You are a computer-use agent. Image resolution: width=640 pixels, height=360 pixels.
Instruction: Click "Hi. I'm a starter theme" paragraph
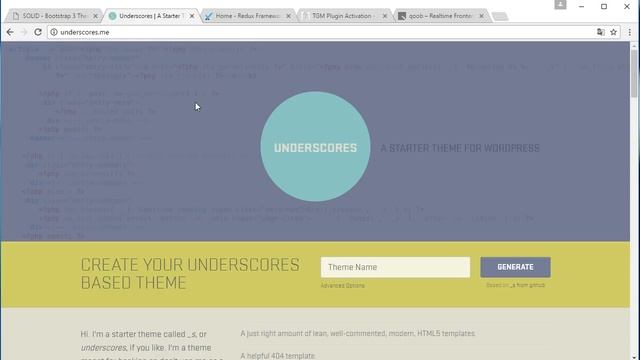click(x=152, y=345)
